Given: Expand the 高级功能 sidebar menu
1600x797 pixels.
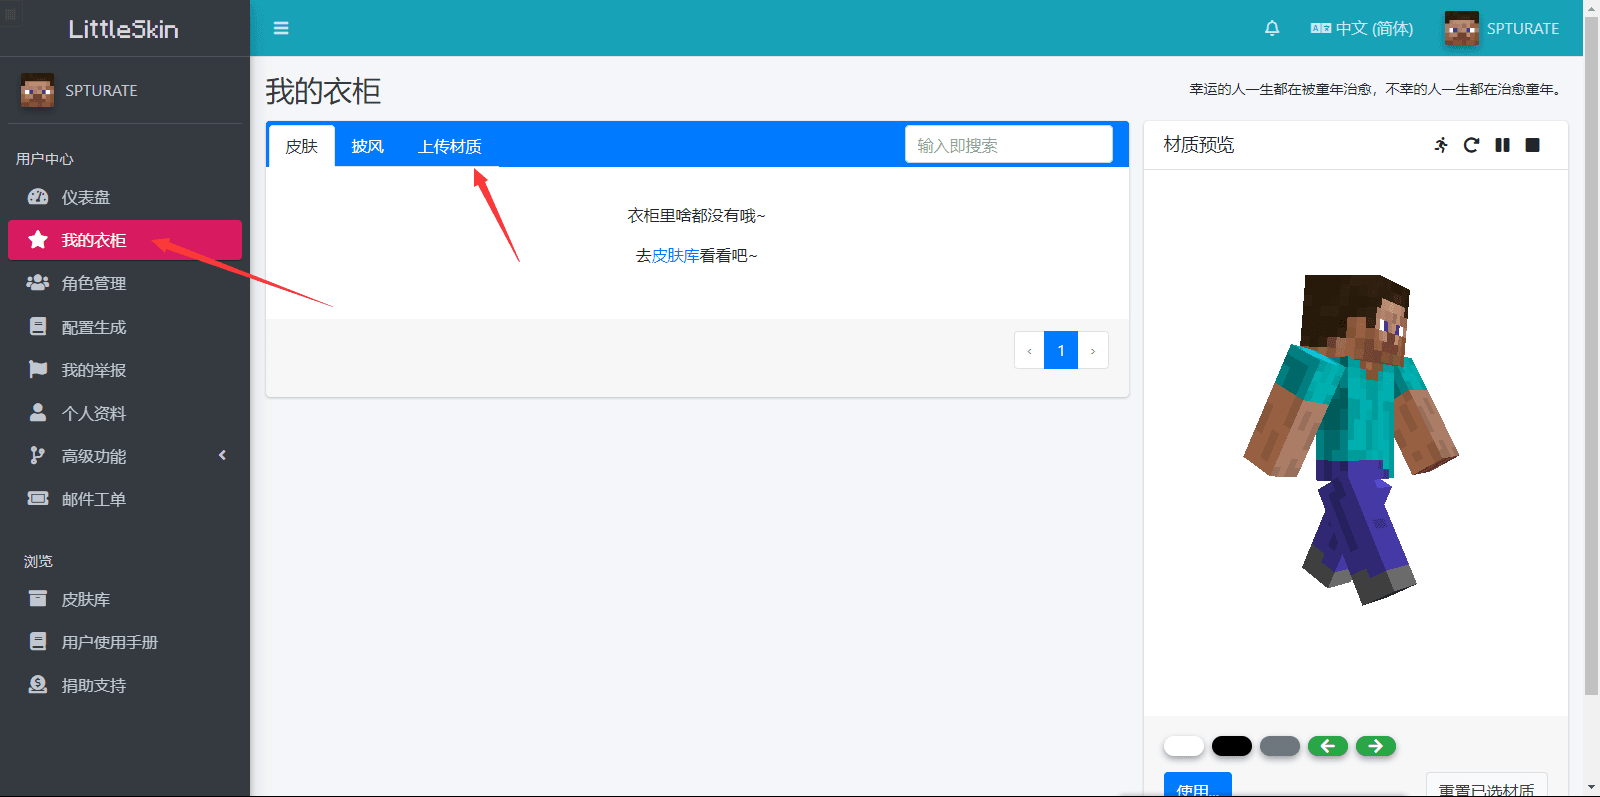Looking at the screenshot, I should pos(128,456).
